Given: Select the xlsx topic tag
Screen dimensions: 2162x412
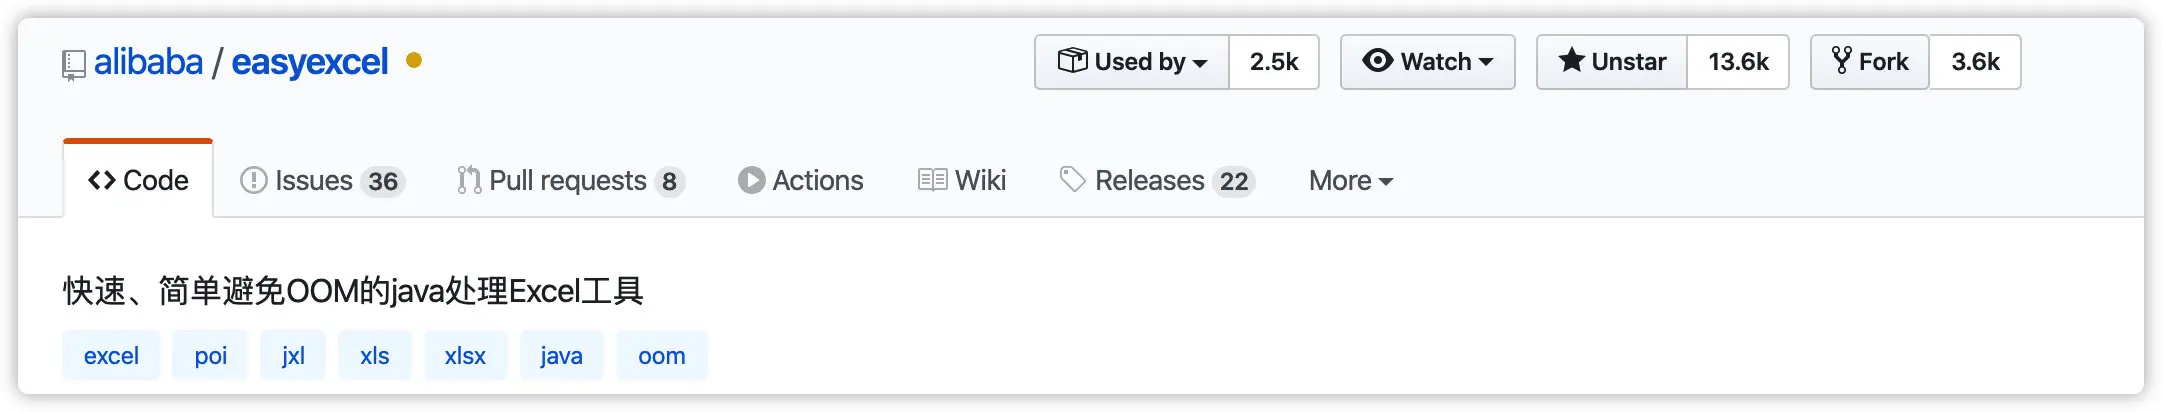Looking at the screenshot, I should tap(465, 356).
